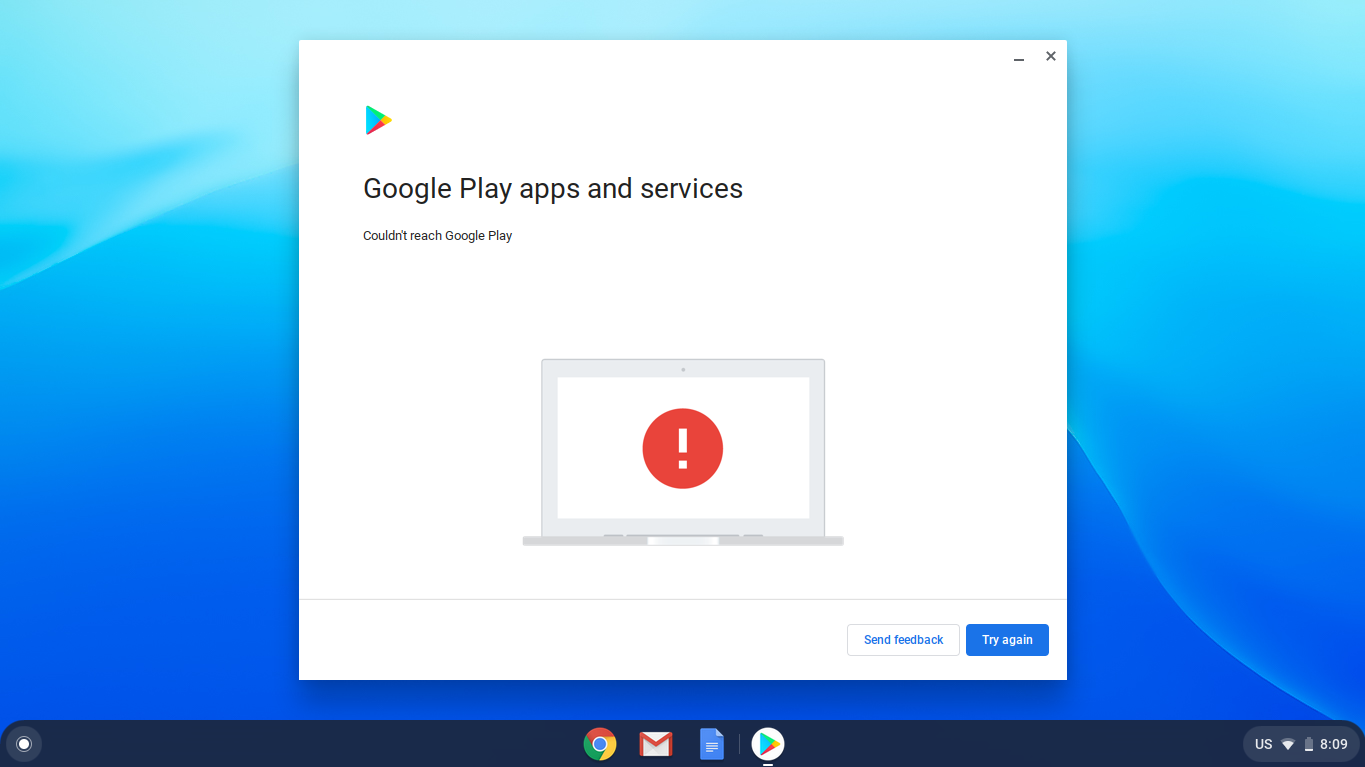Open Gmail from the shelf
The image size is (1365, 767).
point(656,744)
